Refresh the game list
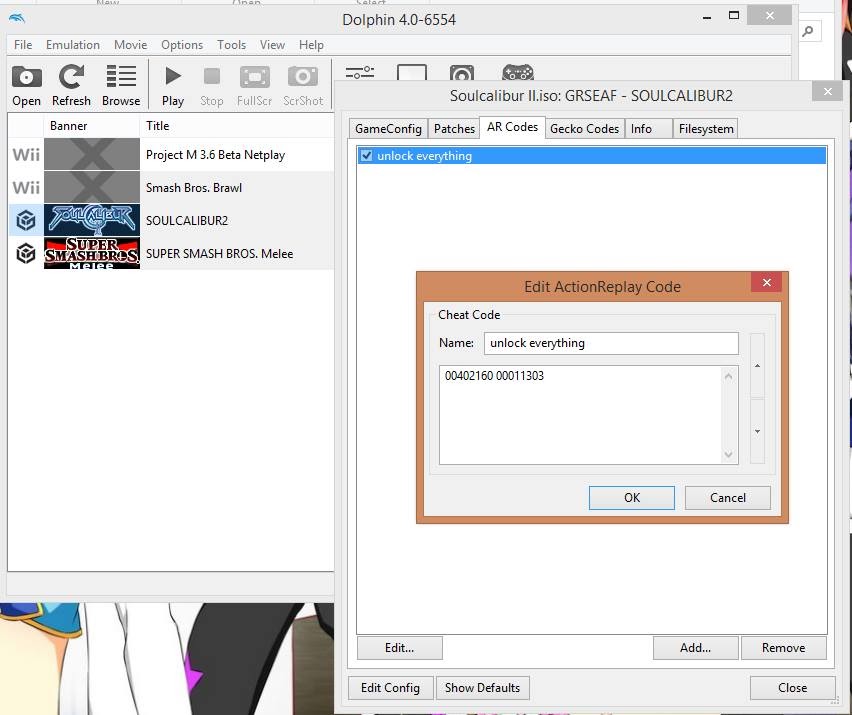 click(x=71, y=86)
